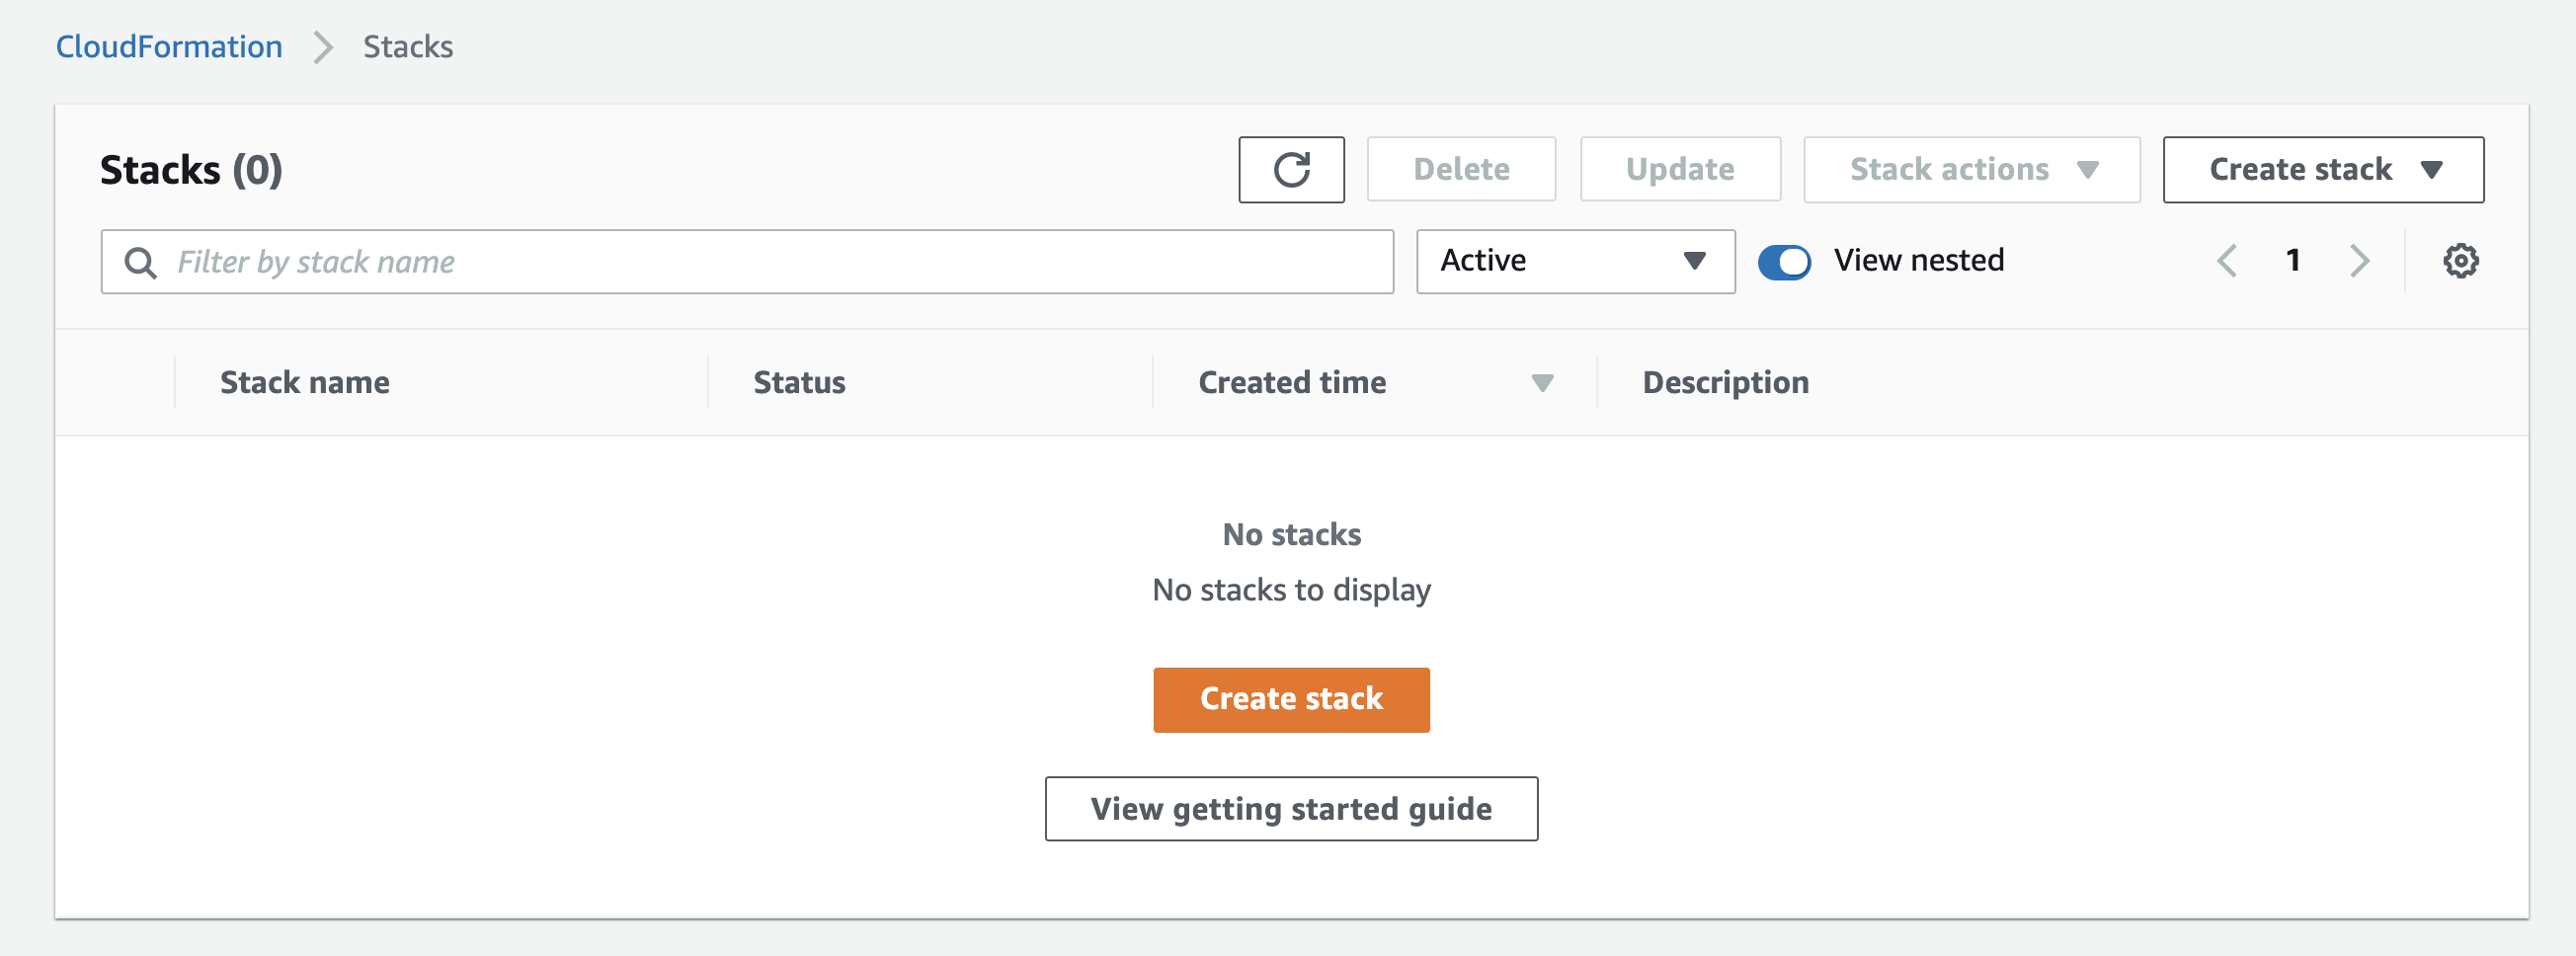Click the No stacks to display message

[1291, 590]
